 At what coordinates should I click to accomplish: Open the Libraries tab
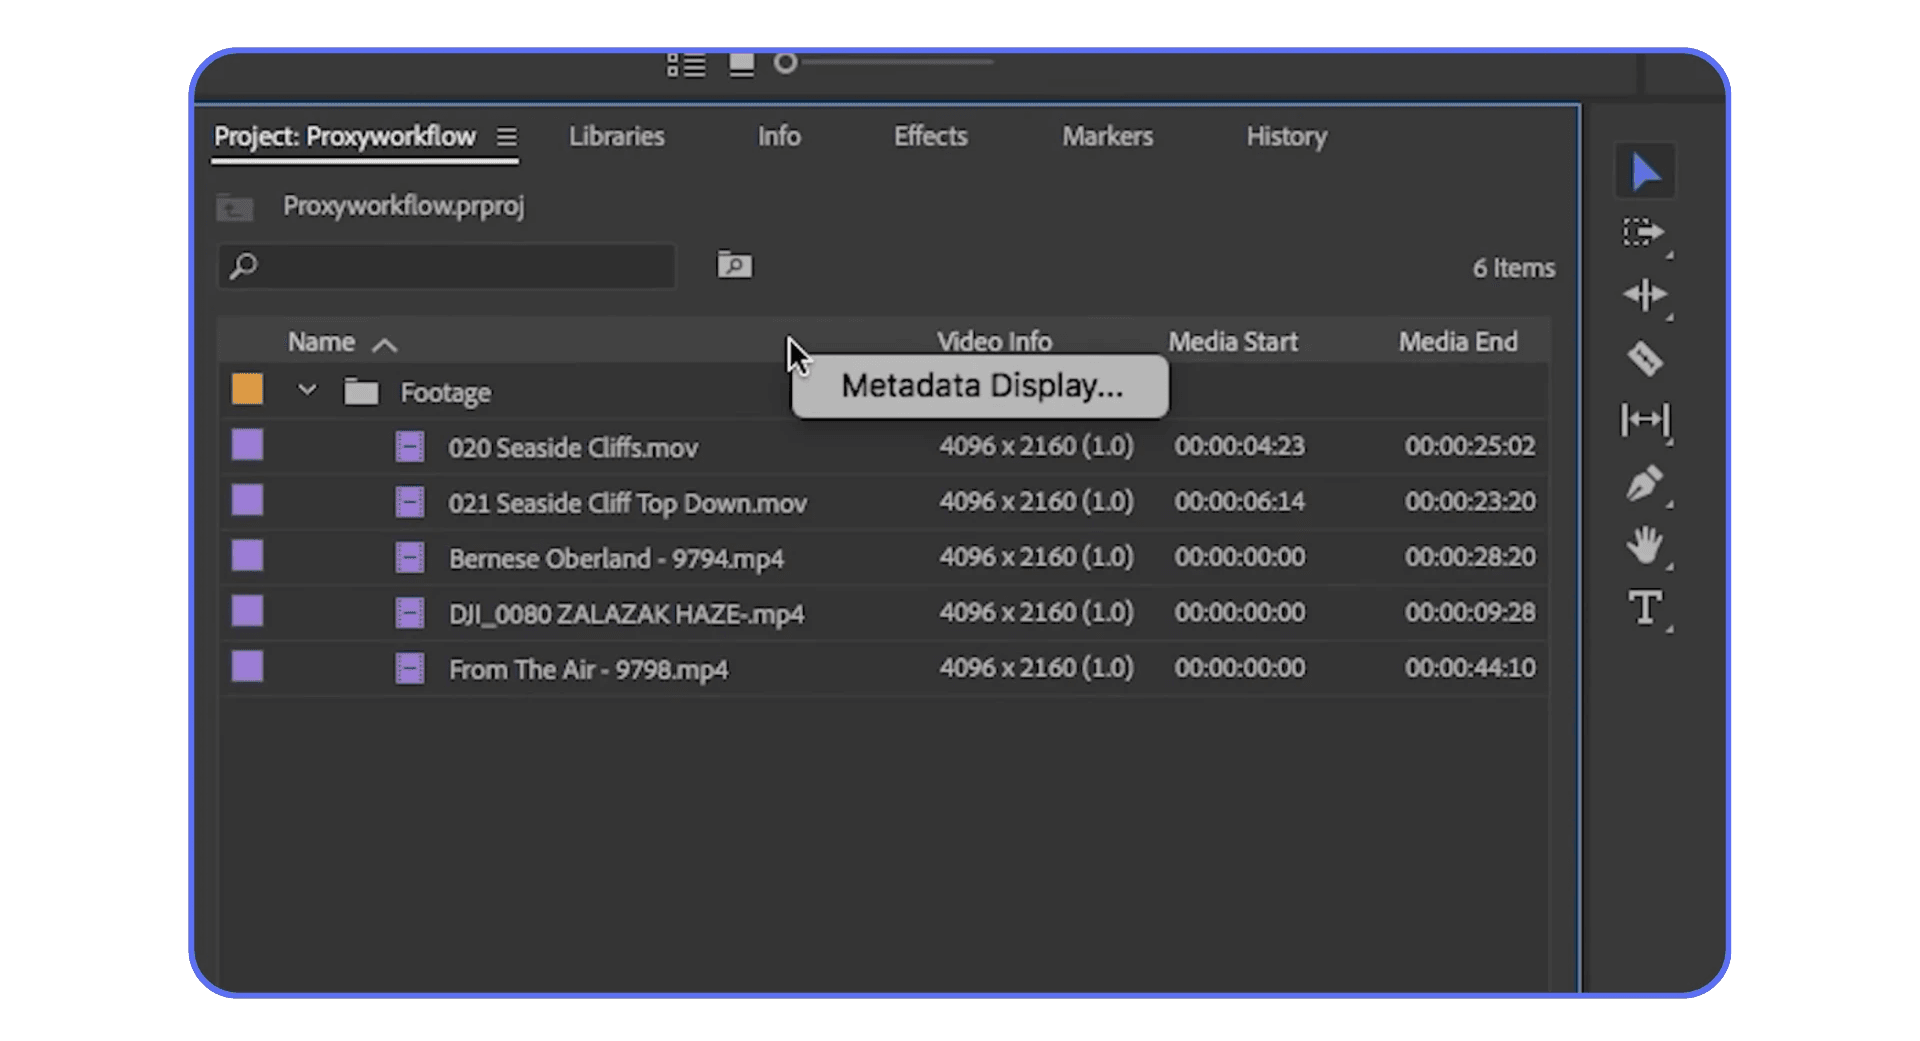pos(616,137)
